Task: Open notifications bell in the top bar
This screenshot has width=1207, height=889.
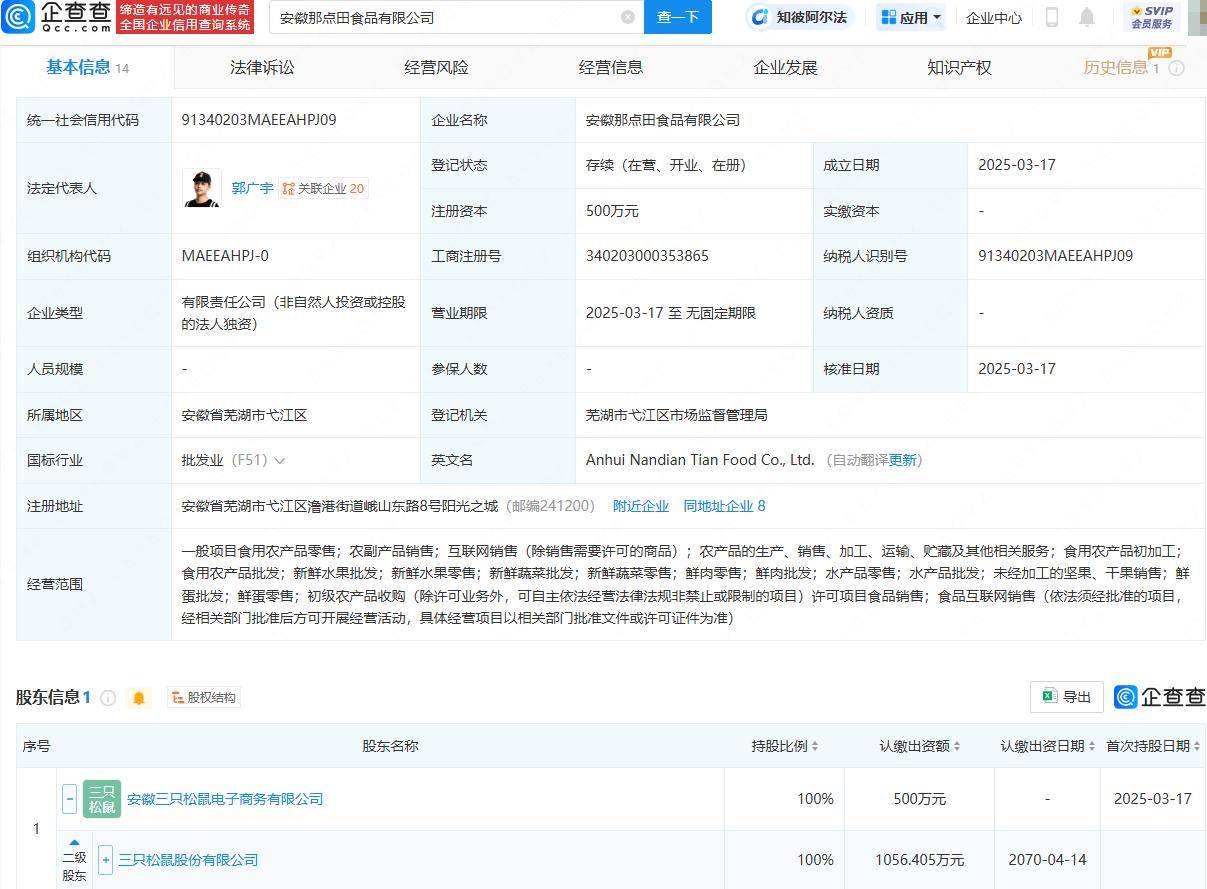Action: 1087,17
